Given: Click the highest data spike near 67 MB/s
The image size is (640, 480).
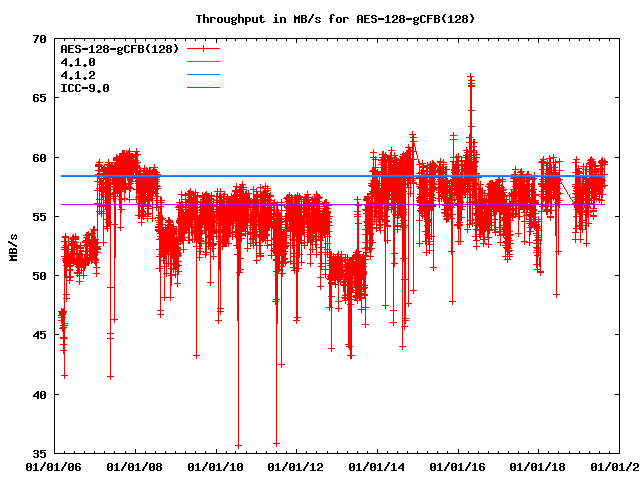Looking at the screenshot, I should (470, 78).
